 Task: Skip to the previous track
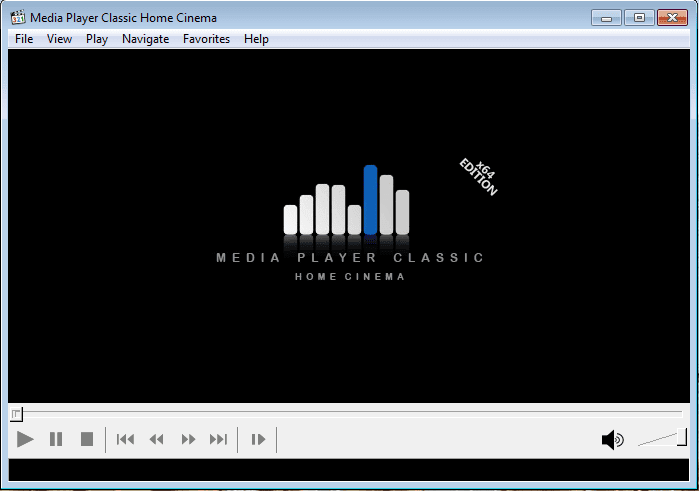pos(125,439)
